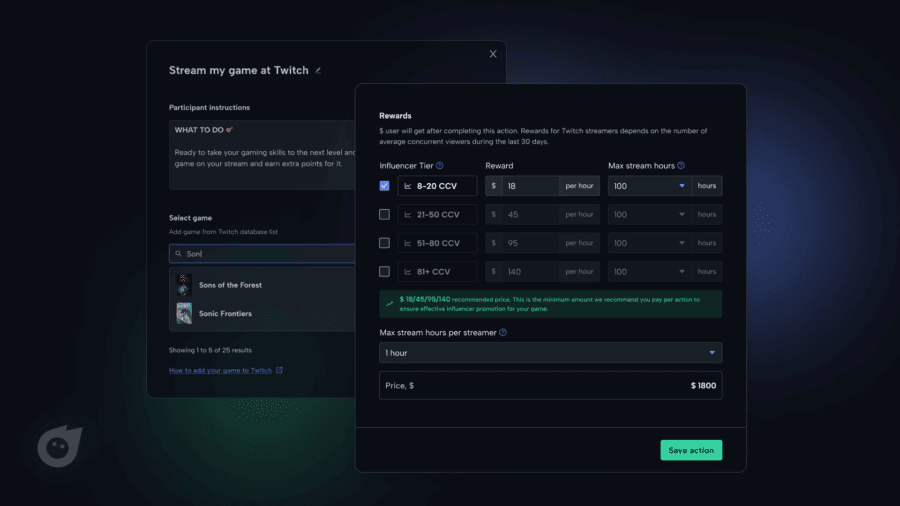This screenshot has width=900, height=506.
Task: Click the trend icon in recommended price banner
Action: 390,303
